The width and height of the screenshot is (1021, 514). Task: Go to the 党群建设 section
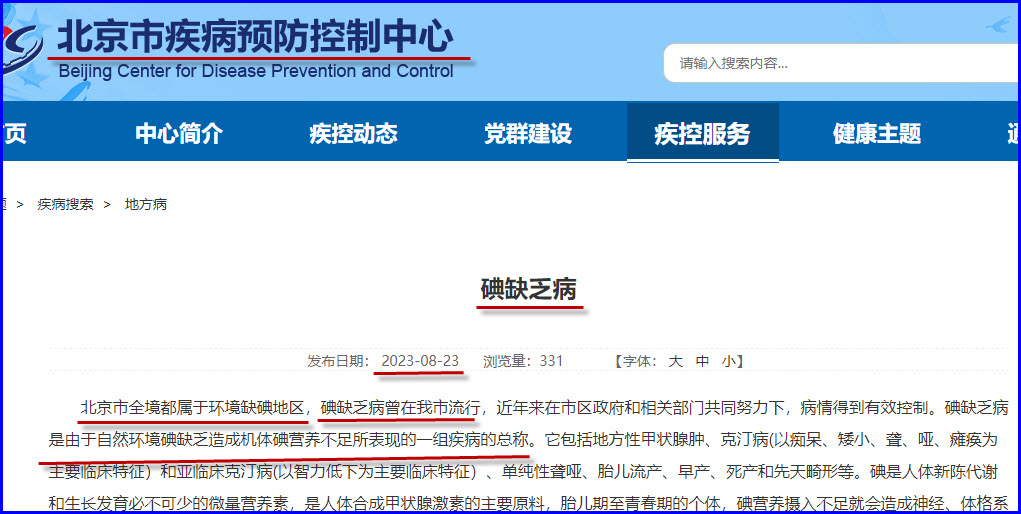click(x=528, y=134)
